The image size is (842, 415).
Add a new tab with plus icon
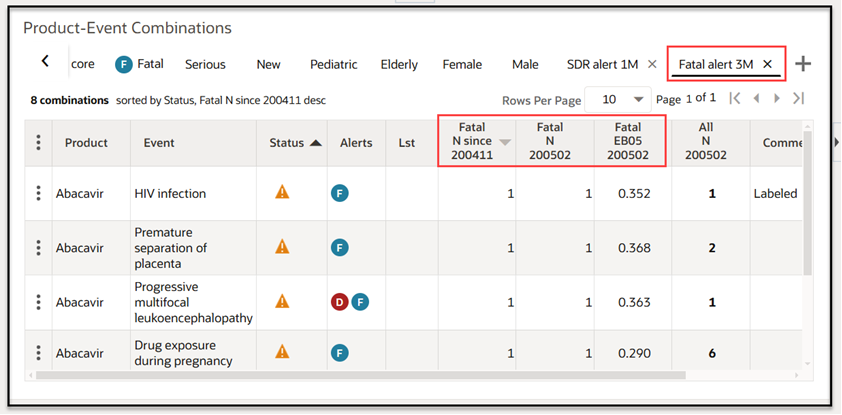(803, 64)
